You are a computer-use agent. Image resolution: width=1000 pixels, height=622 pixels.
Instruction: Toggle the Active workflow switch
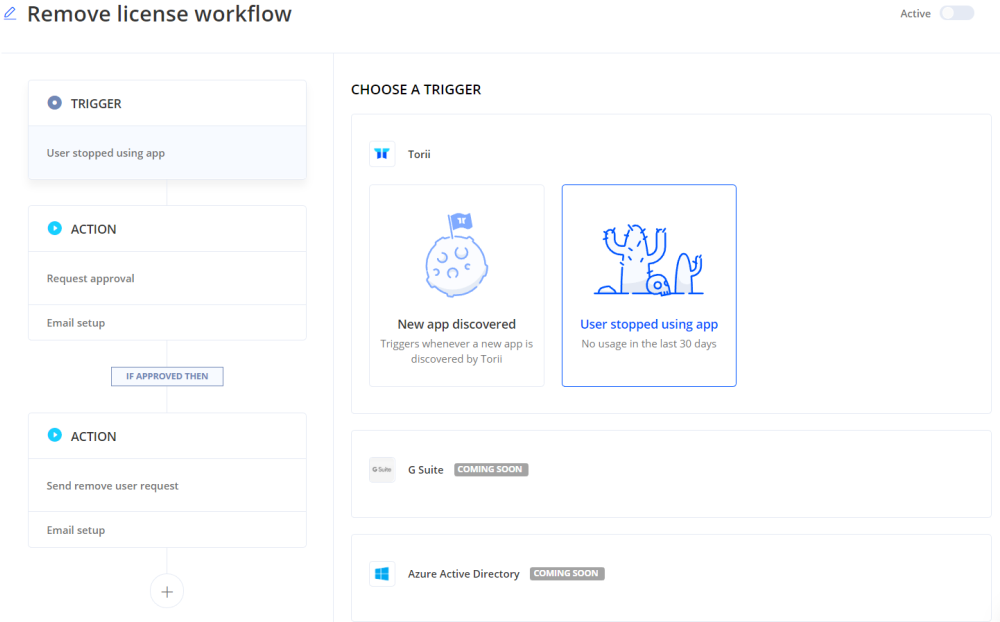click(956, 13)
